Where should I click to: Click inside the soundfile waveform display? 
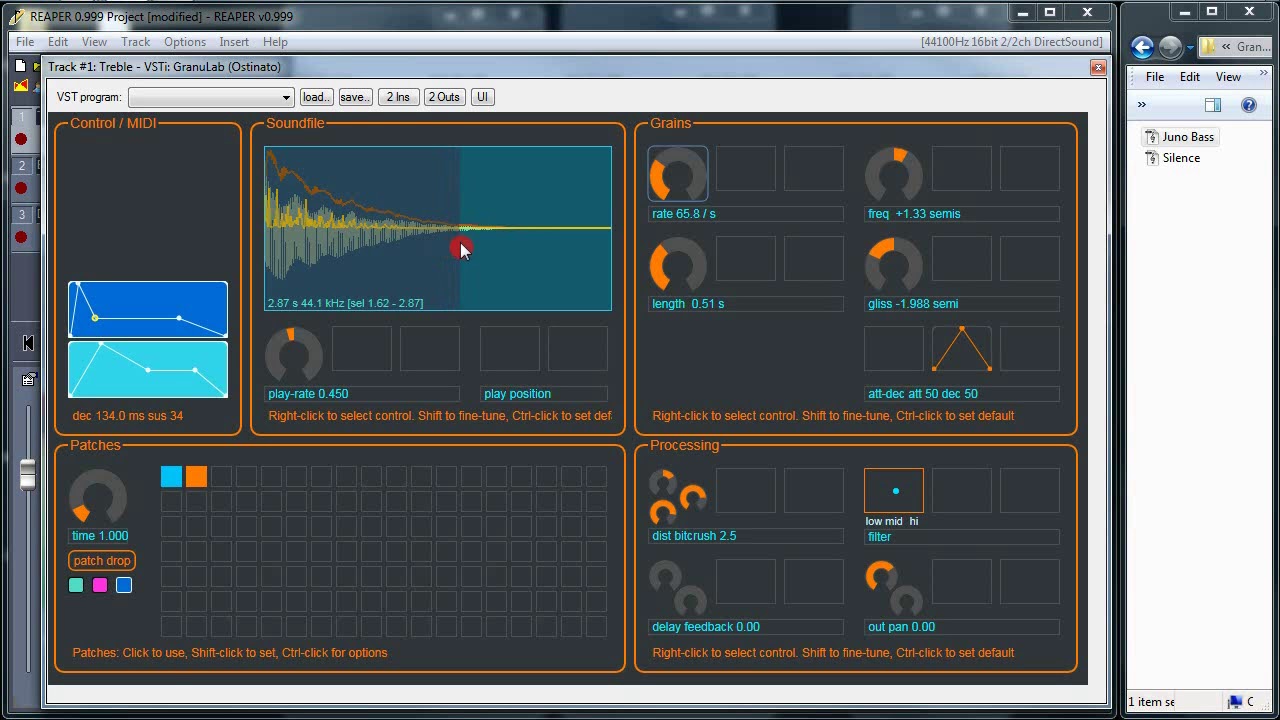point(438,228)
